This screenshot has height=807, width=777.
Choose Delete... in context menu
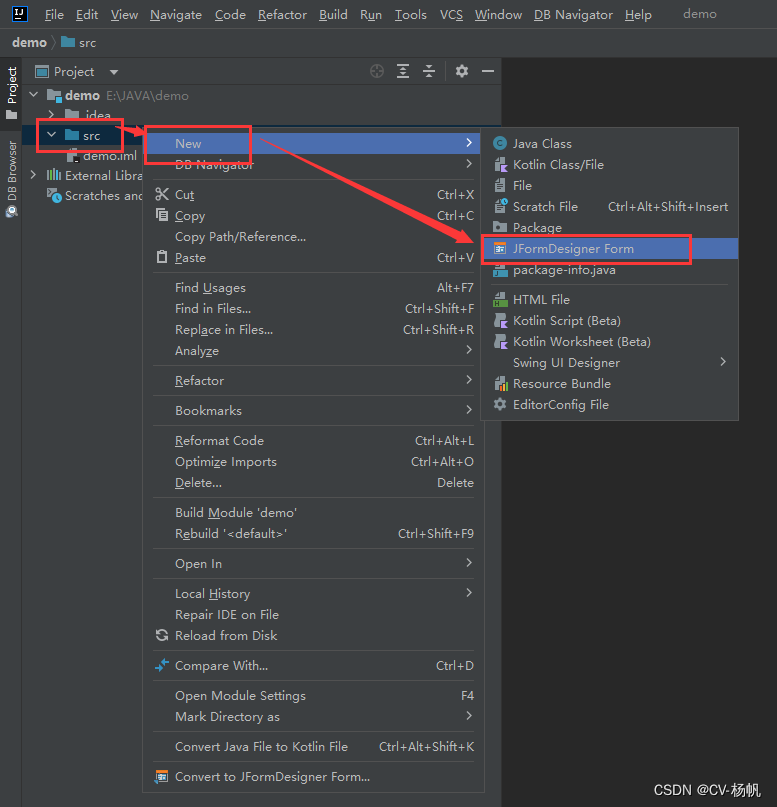(313, 483)
